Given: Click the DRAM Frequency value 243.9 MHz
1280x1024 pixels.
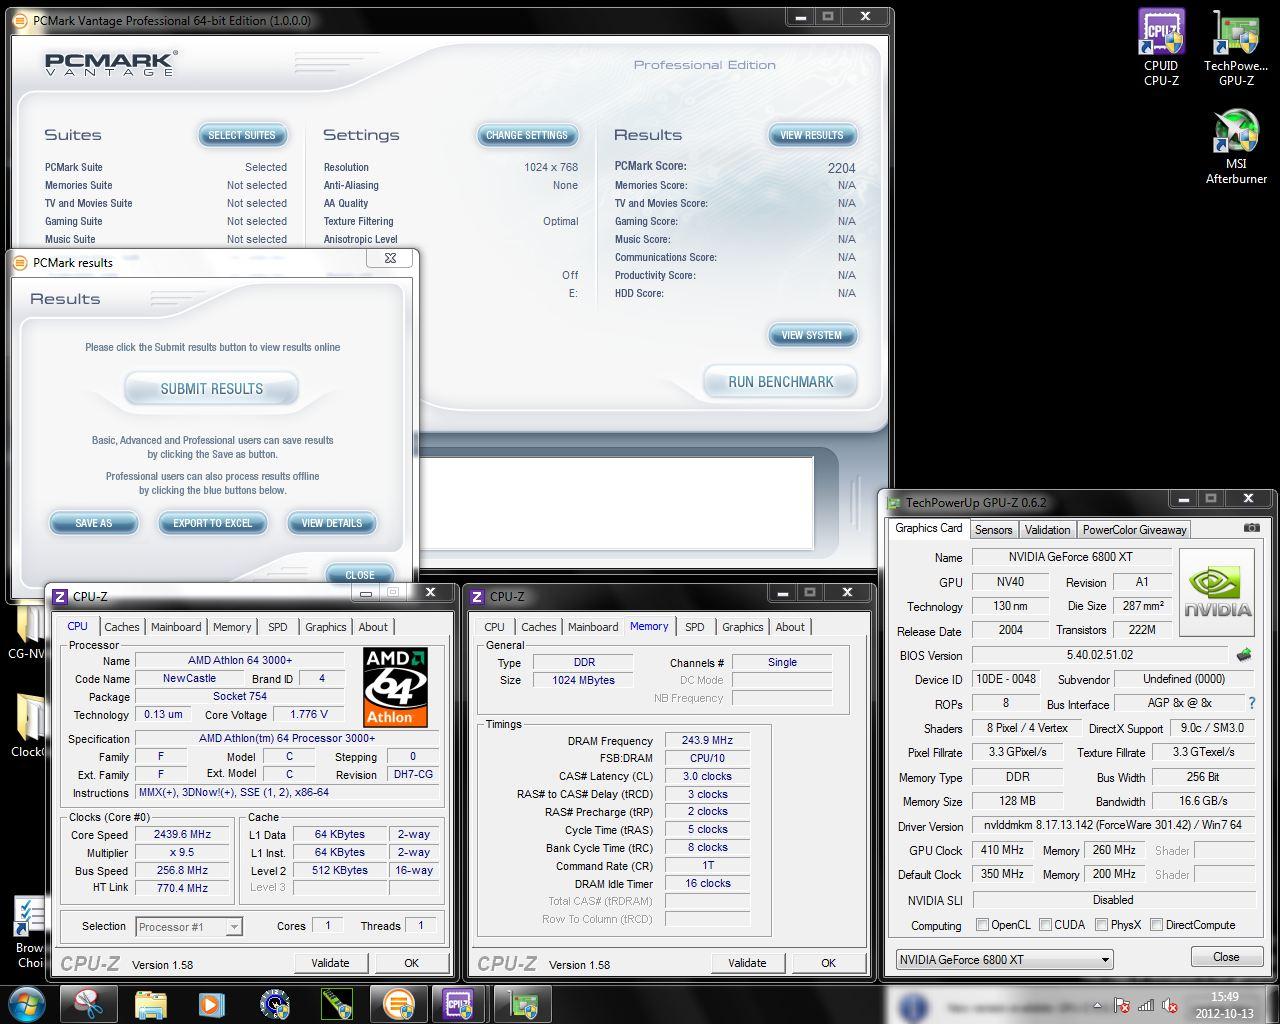Looking at the screenshot, I should click(x=707, y=740).
